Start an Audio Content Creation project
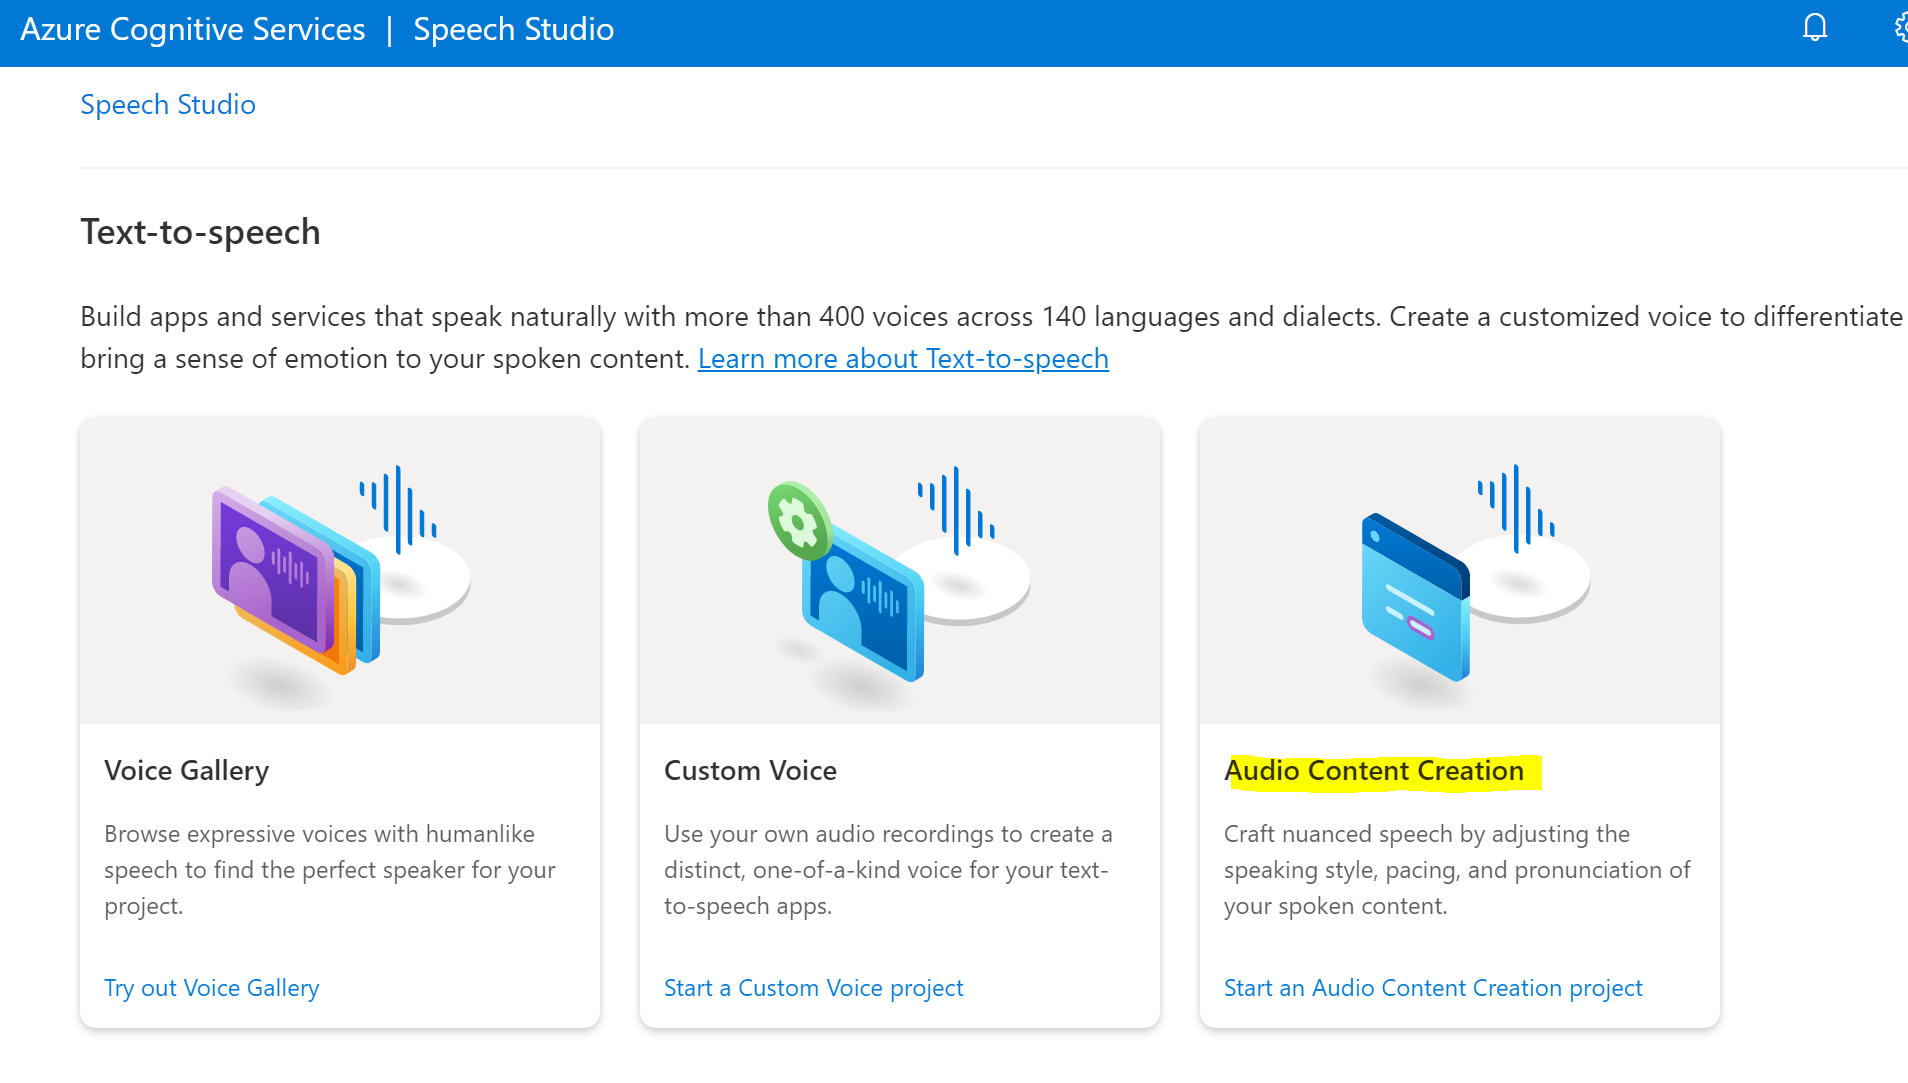Image resolution: width=1908 pixels, height=1083 pixels. (x=1433, y=988)
